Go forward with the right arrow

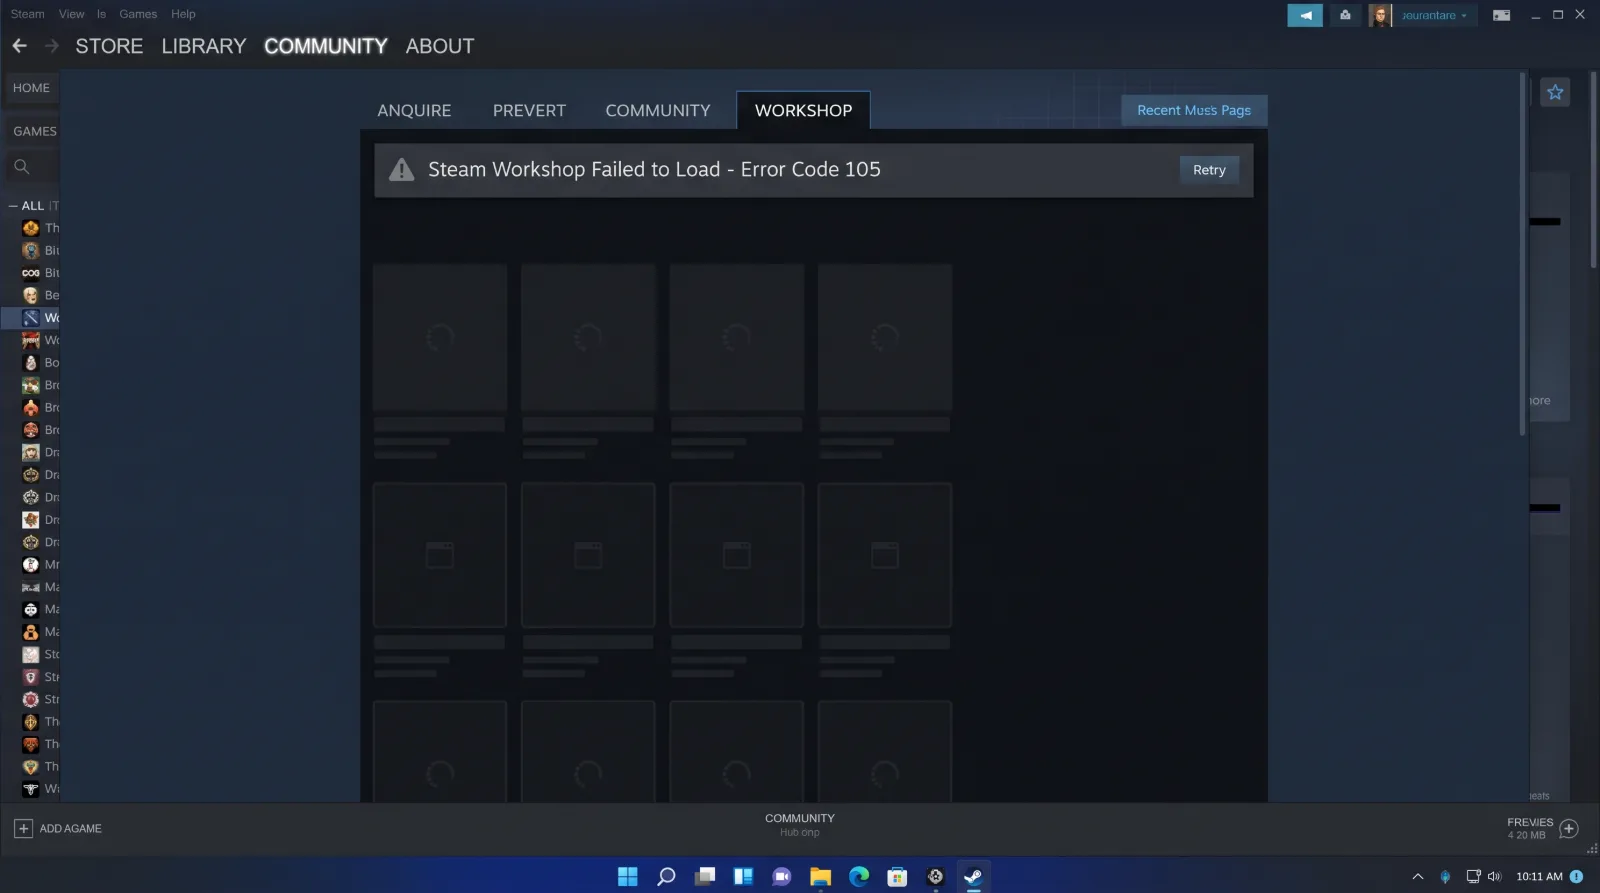click(52, 46)
